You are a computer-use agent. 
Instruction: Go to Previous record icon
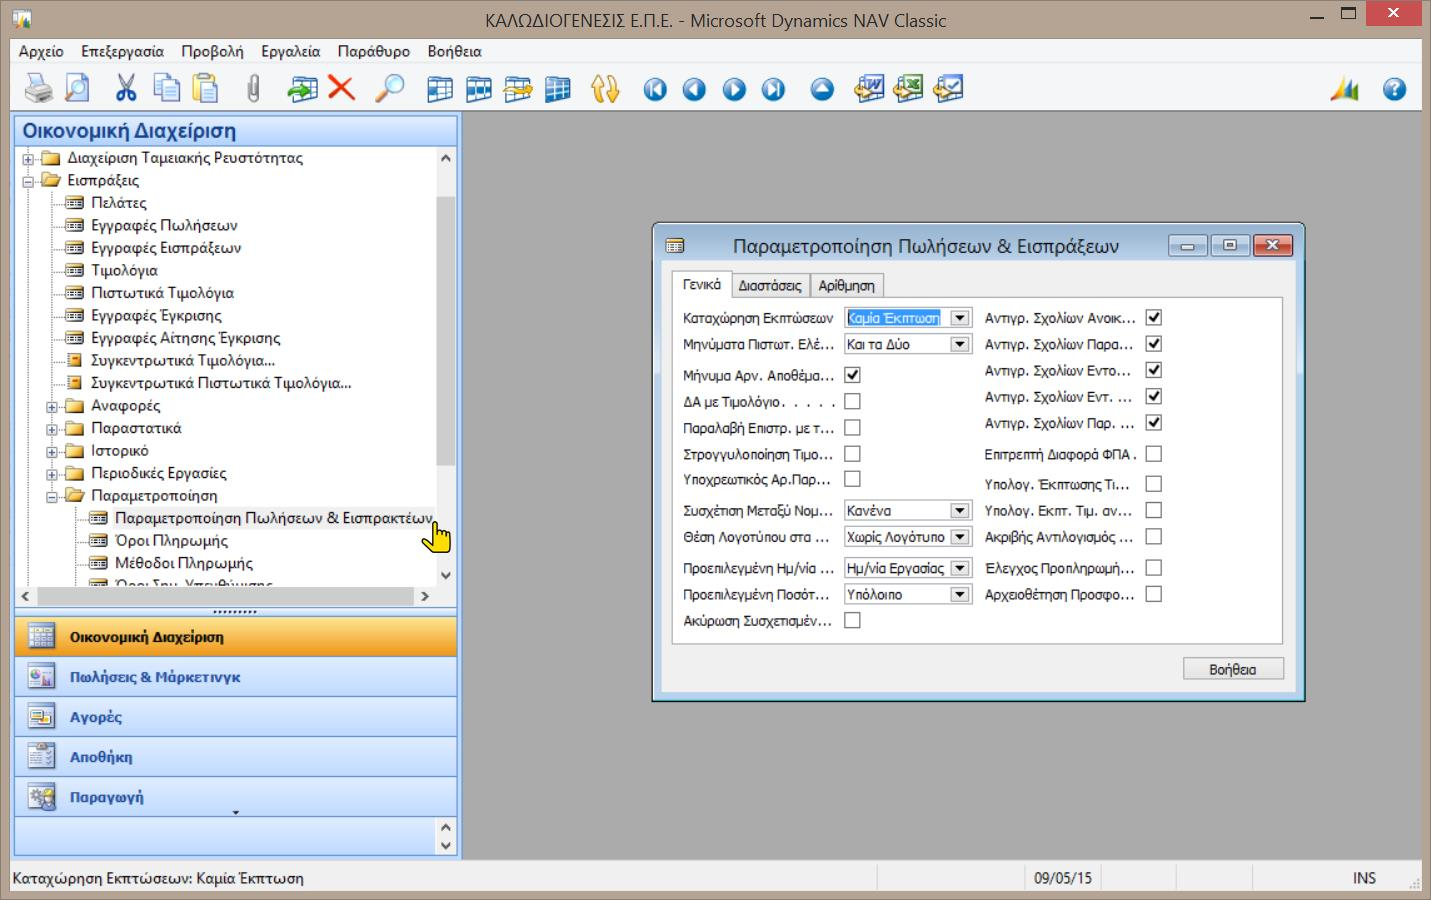(694, 90)
